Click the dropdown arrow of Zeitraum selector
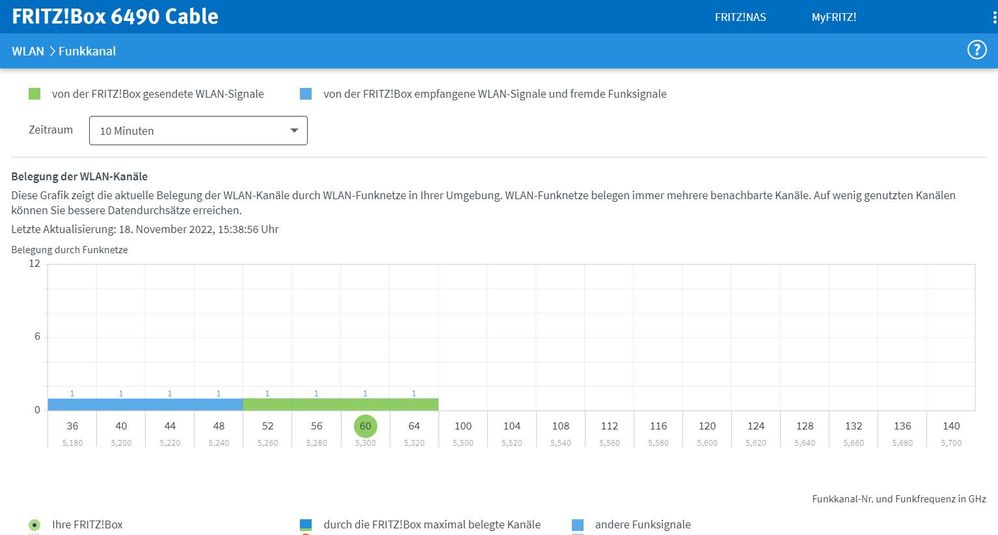998x535 pixels. click(x=294, y=130)
